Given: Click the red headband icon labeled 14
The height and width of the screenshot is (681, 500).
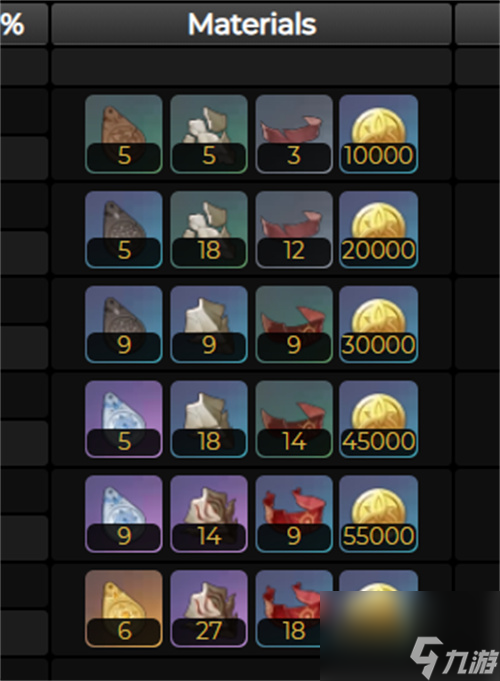Looking at the screenshot, I should pyautogui.click(x=294, y=419).
